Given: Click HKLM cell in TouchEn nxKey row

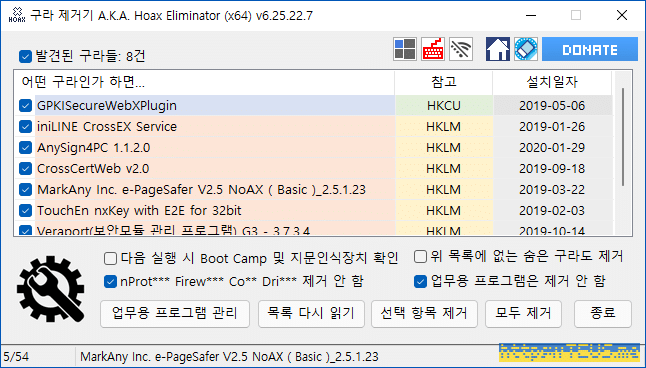Looking at the screenshot, I should point(444,211).
